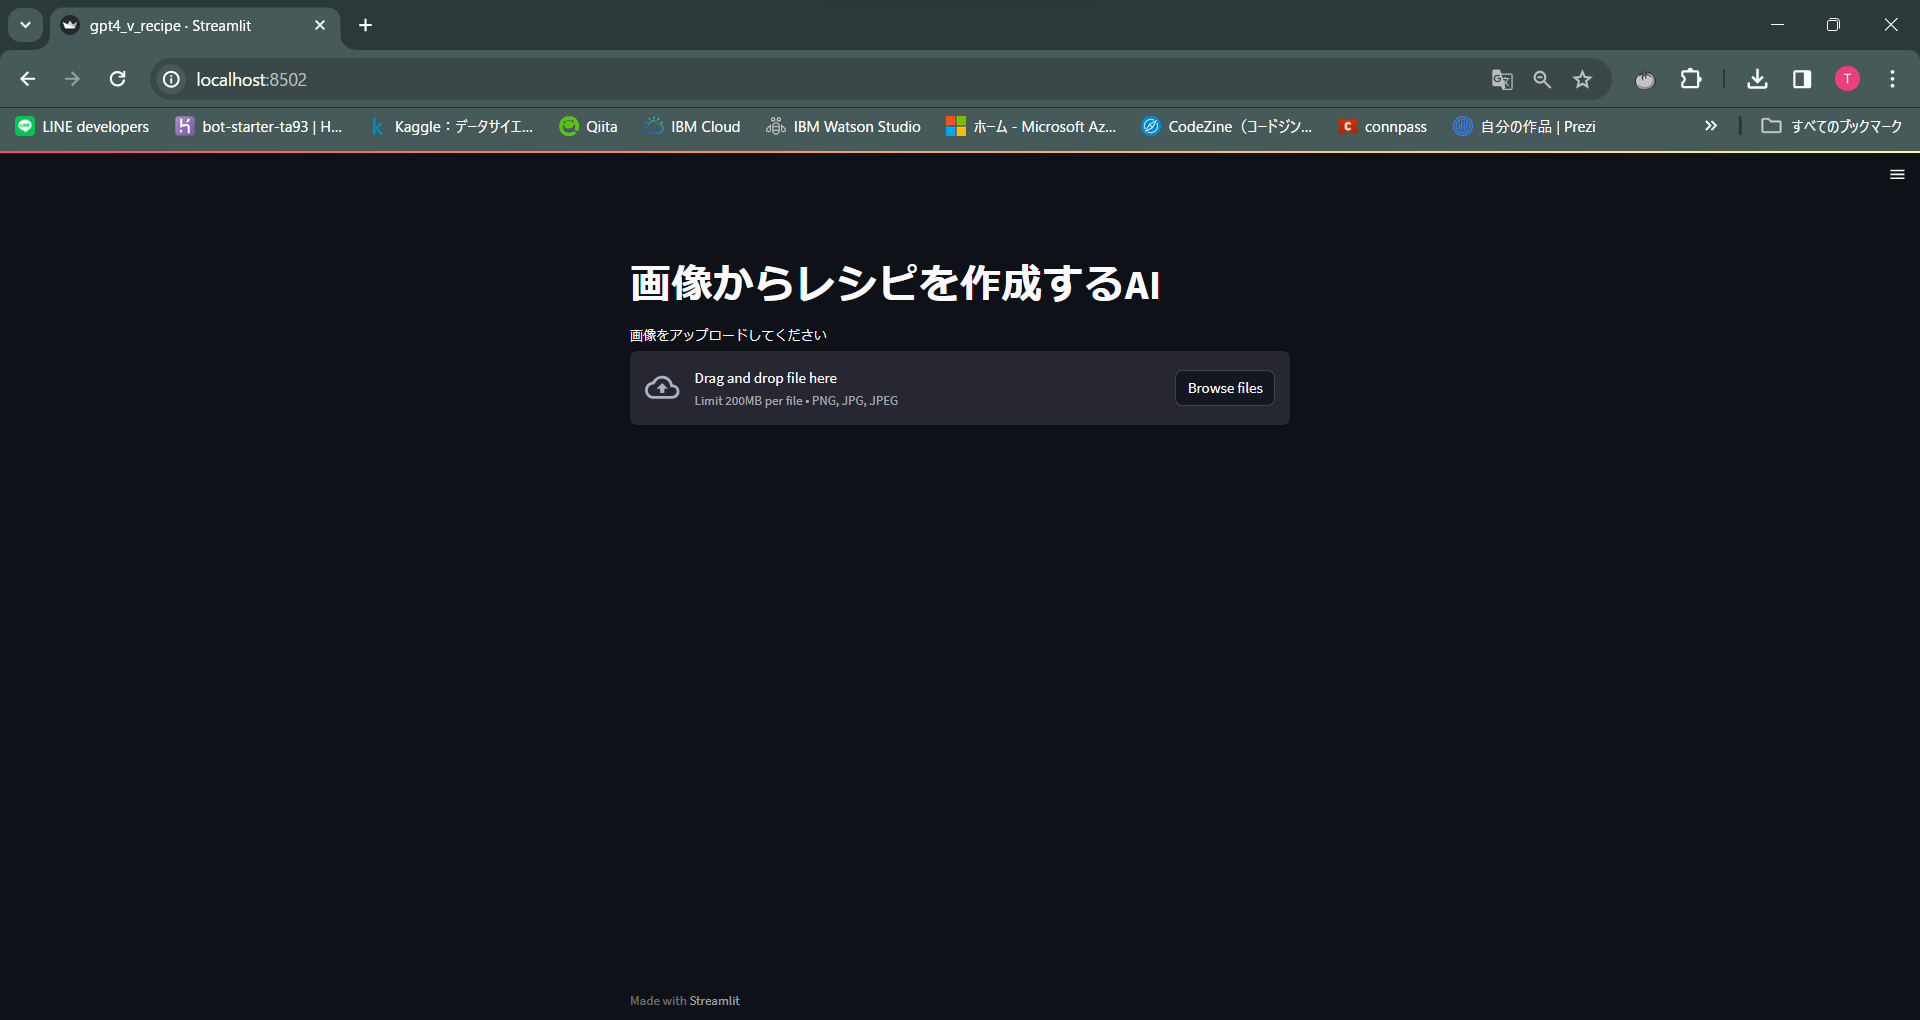This screenshot has height=1020, width=1920.
Task: Bookmark this tab with the star icon
Action: (1582, 79)
